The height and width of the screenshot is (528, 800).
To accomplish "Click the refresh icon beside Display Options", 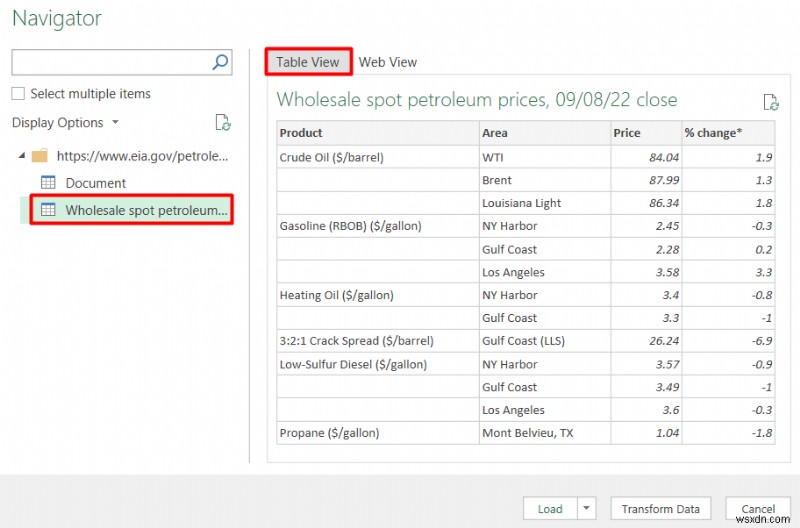I will tap(223, 122).
